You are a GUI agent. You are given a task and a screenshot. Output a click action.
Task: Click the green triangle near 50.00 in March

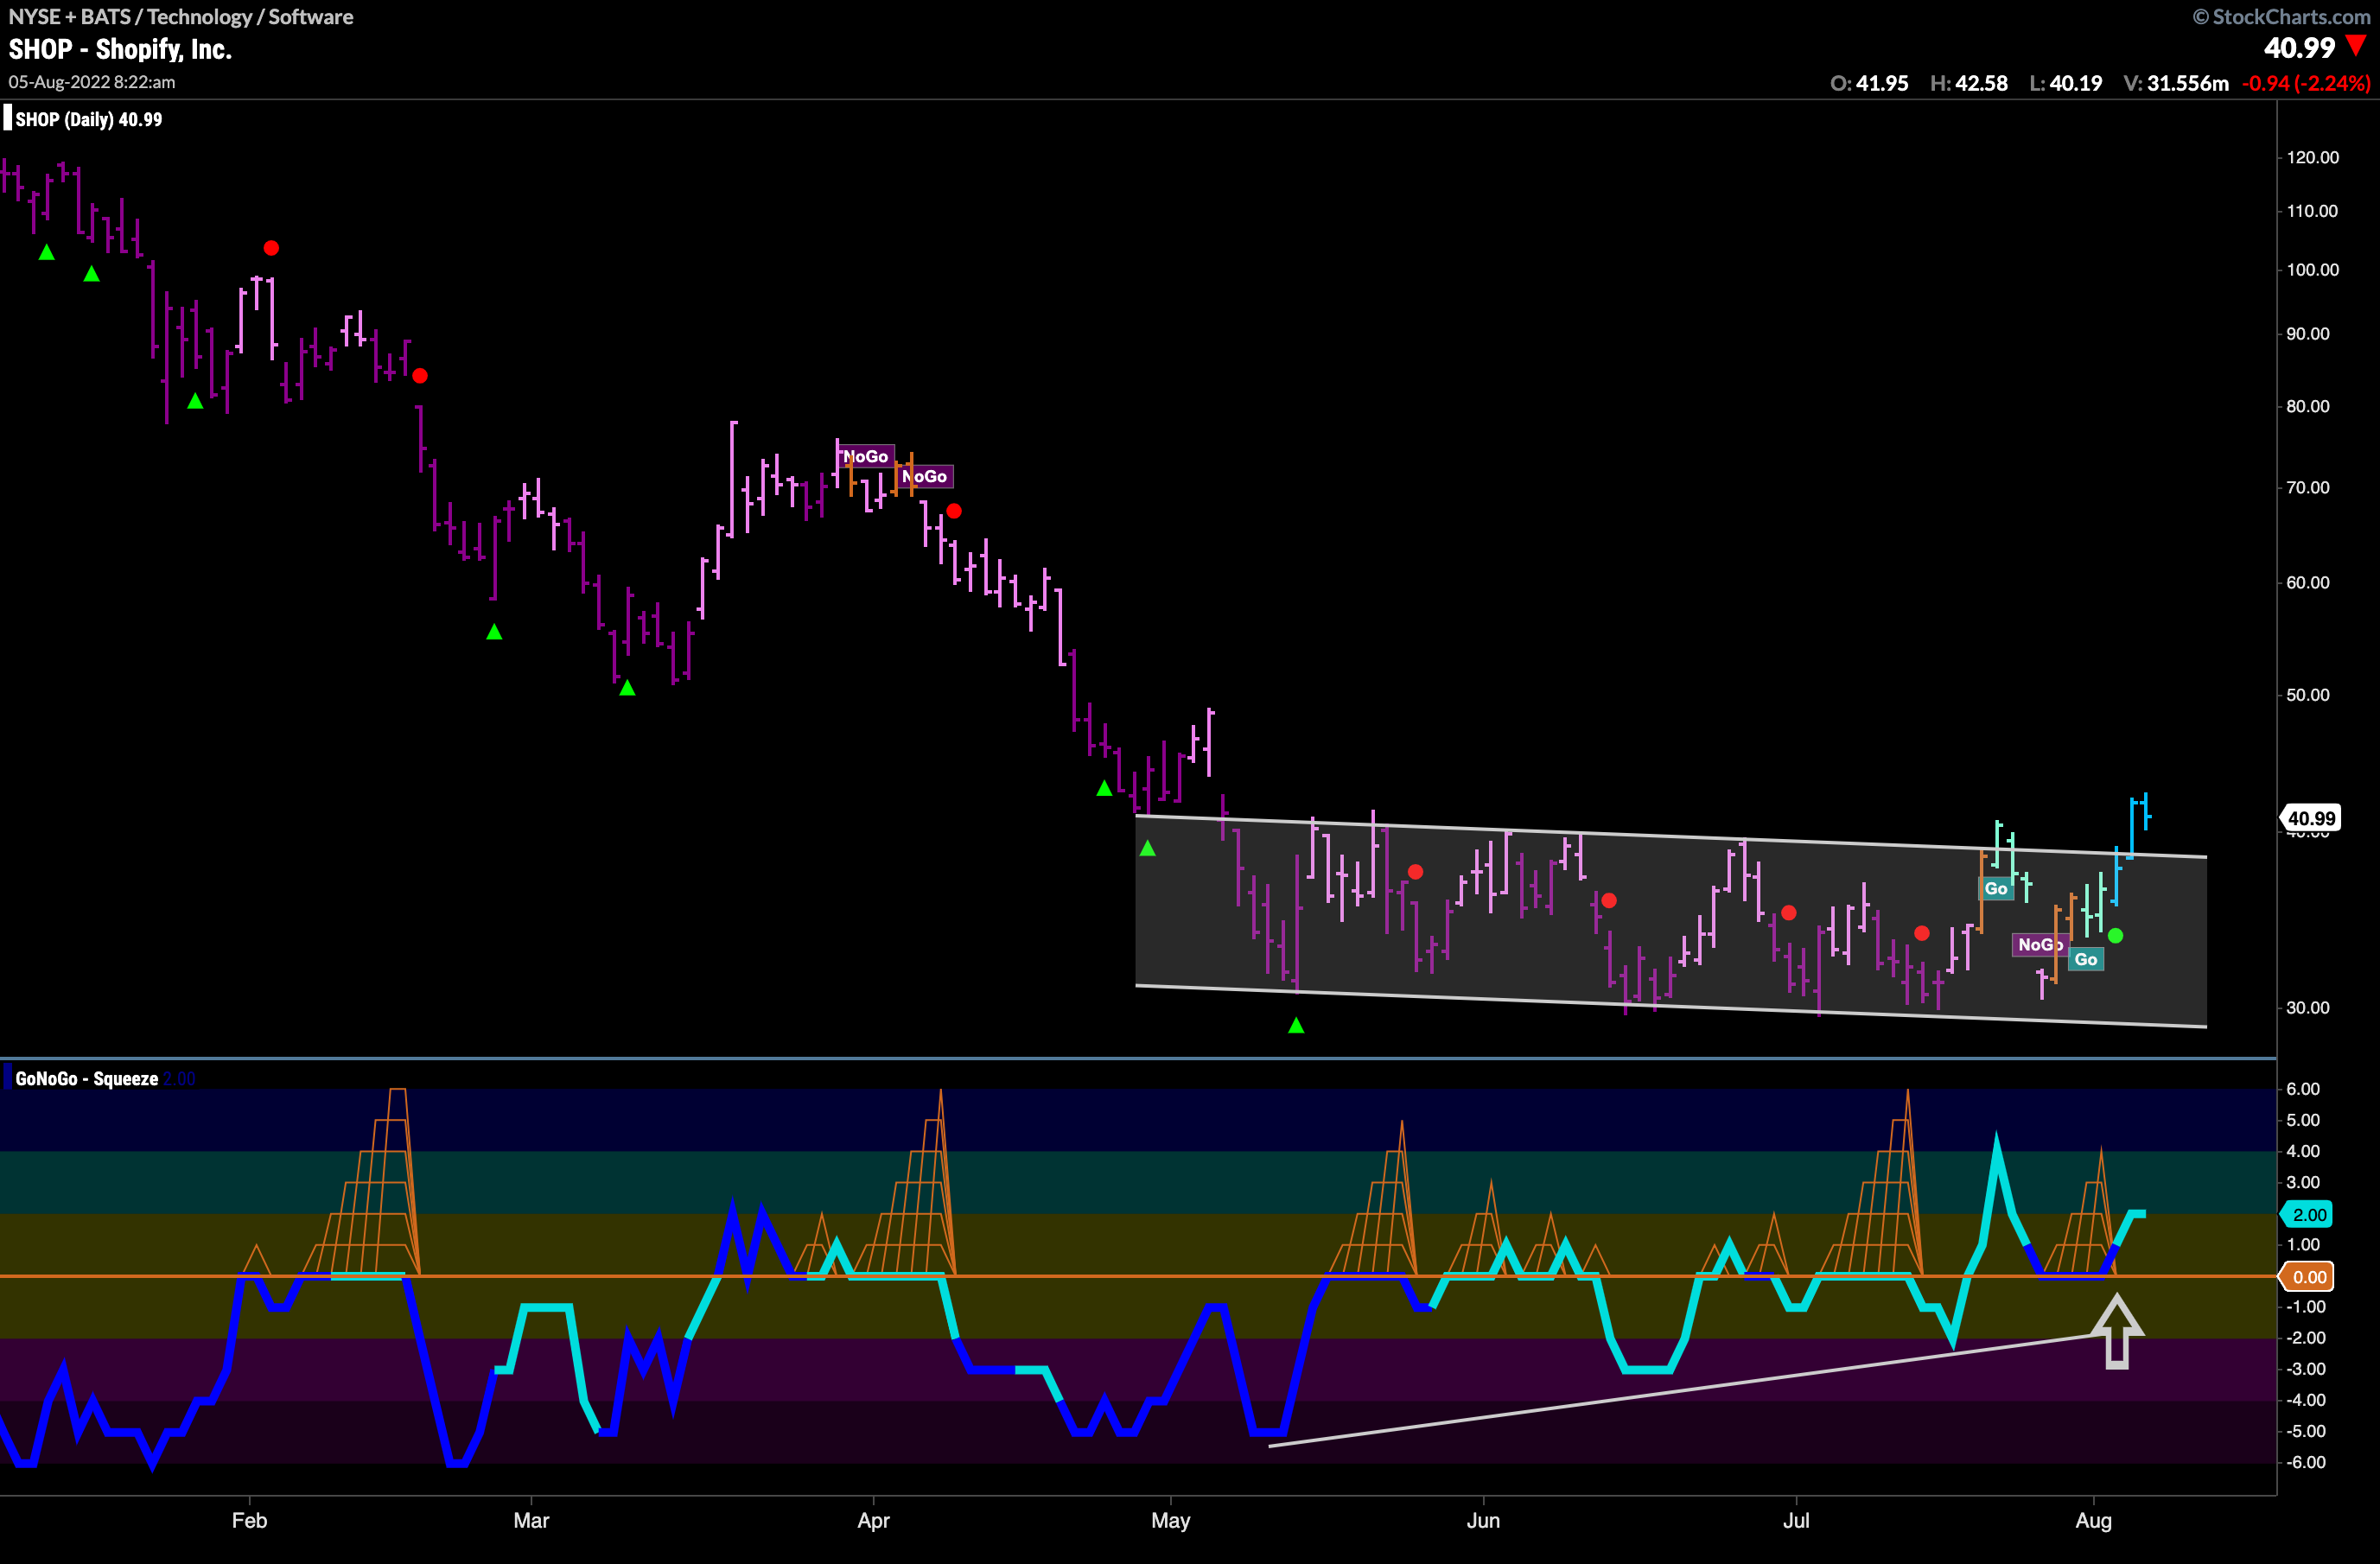tap(627, 688)
